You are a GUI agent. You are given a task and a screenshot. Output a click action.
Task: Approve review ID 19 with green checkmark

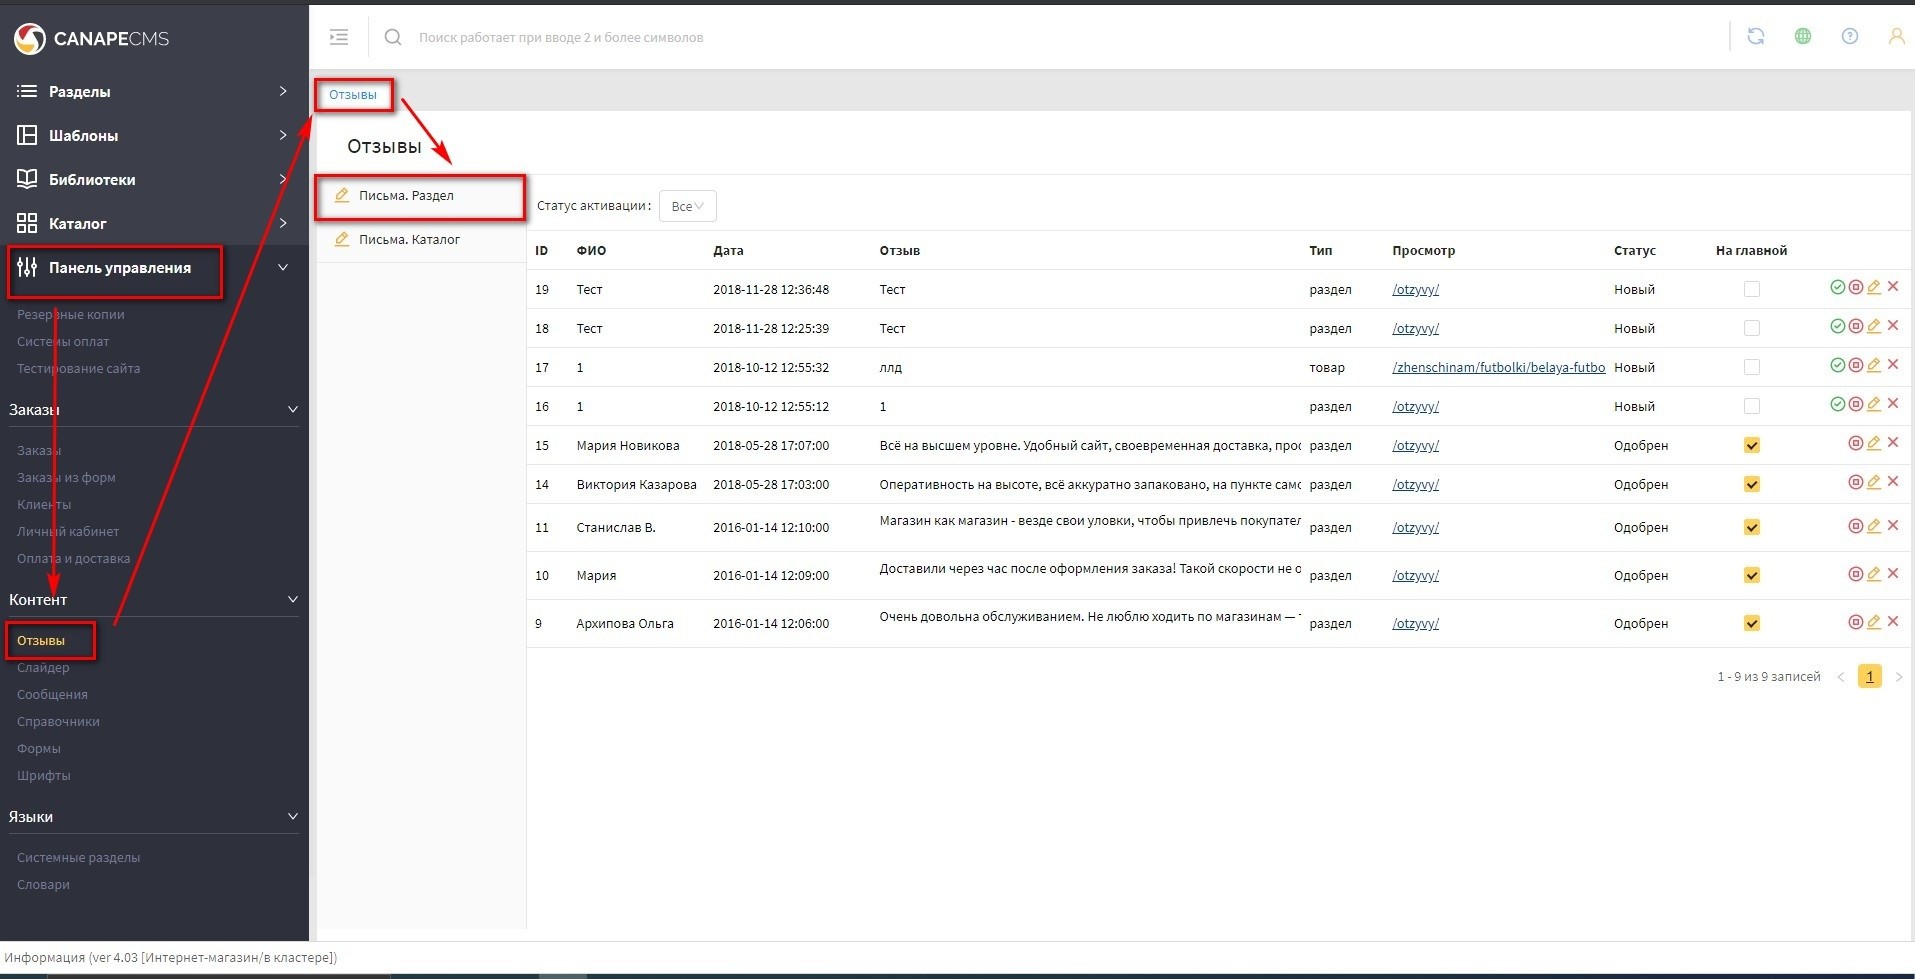click(1837, 288)
